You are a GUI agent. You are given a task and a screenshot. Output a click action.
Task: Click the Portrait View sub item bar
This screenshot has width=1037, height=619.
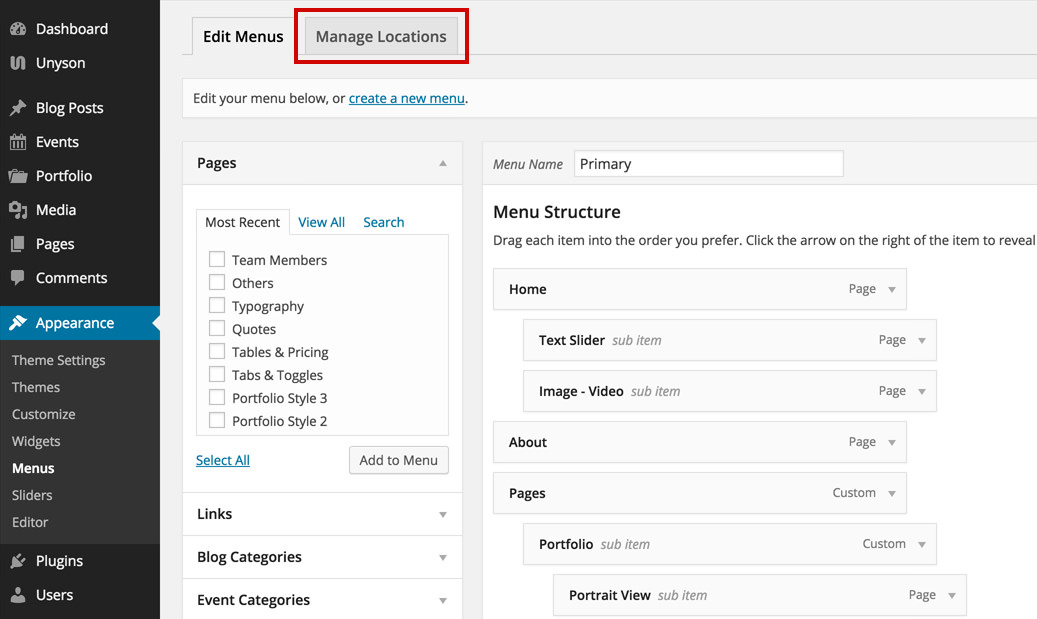760,595
